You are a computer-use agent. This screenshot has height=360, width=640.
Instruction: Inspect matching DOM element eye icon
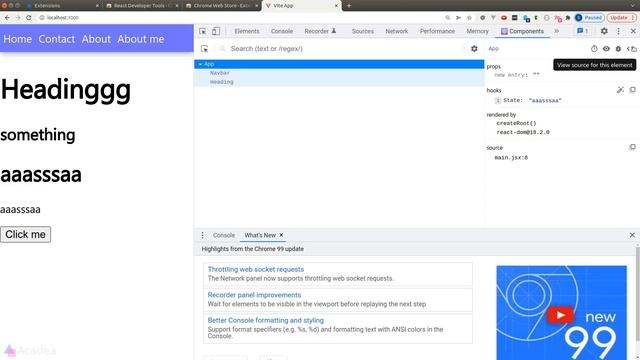(606, 49)
